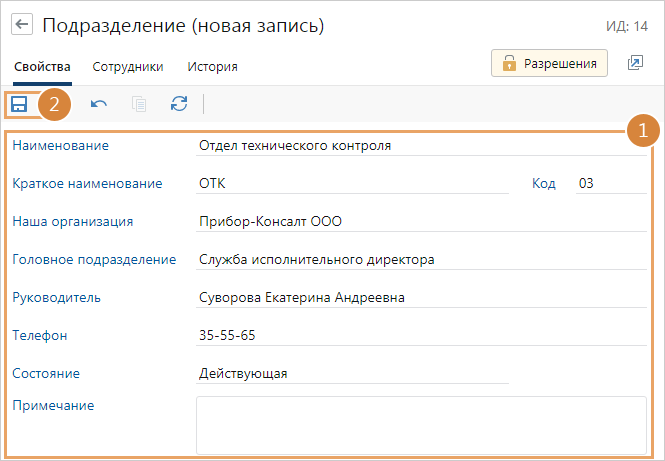The width and height of the screenshot is (665, 461).
Task: Save the record with the diskette icon
Action: coord(19,103)
